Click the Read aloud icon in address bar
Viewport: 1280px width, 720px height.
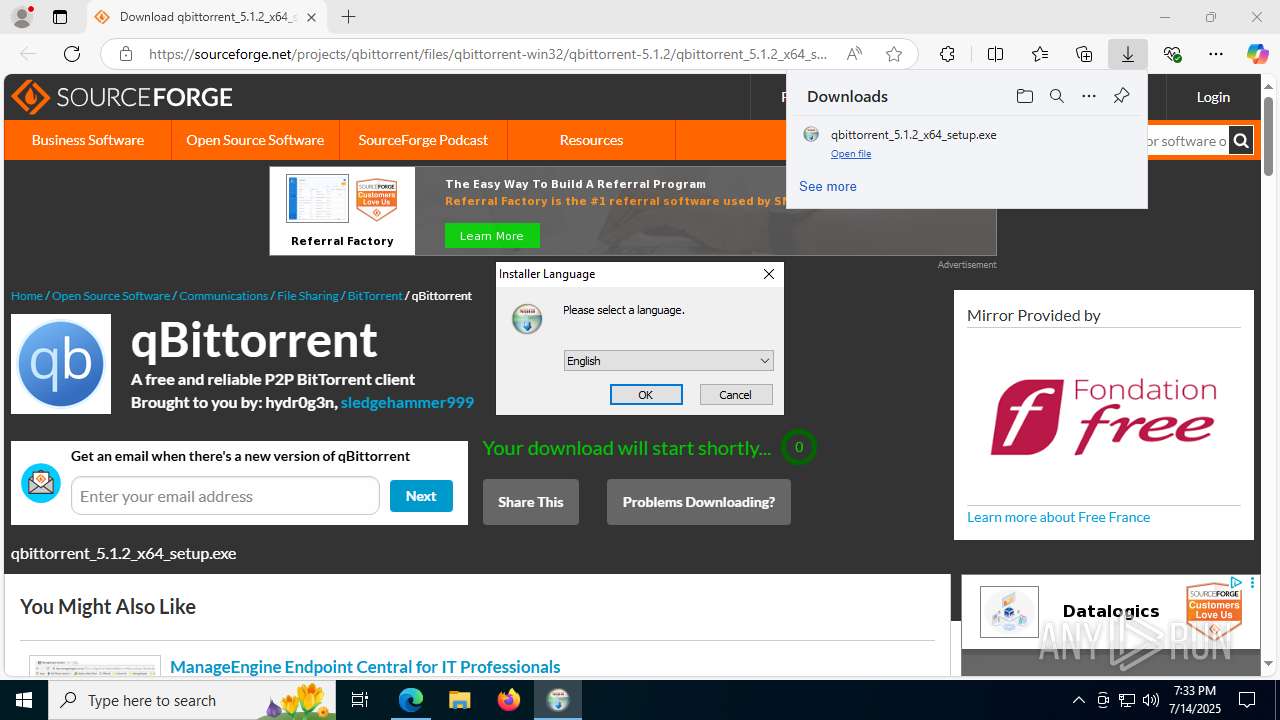[x=854, y=54]
